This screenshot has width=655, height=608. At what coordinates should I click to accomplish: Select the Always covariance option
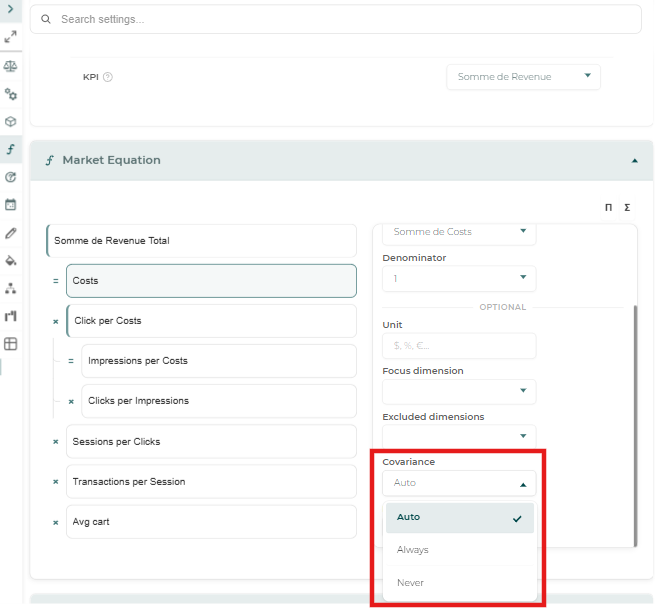click(460, 550)
